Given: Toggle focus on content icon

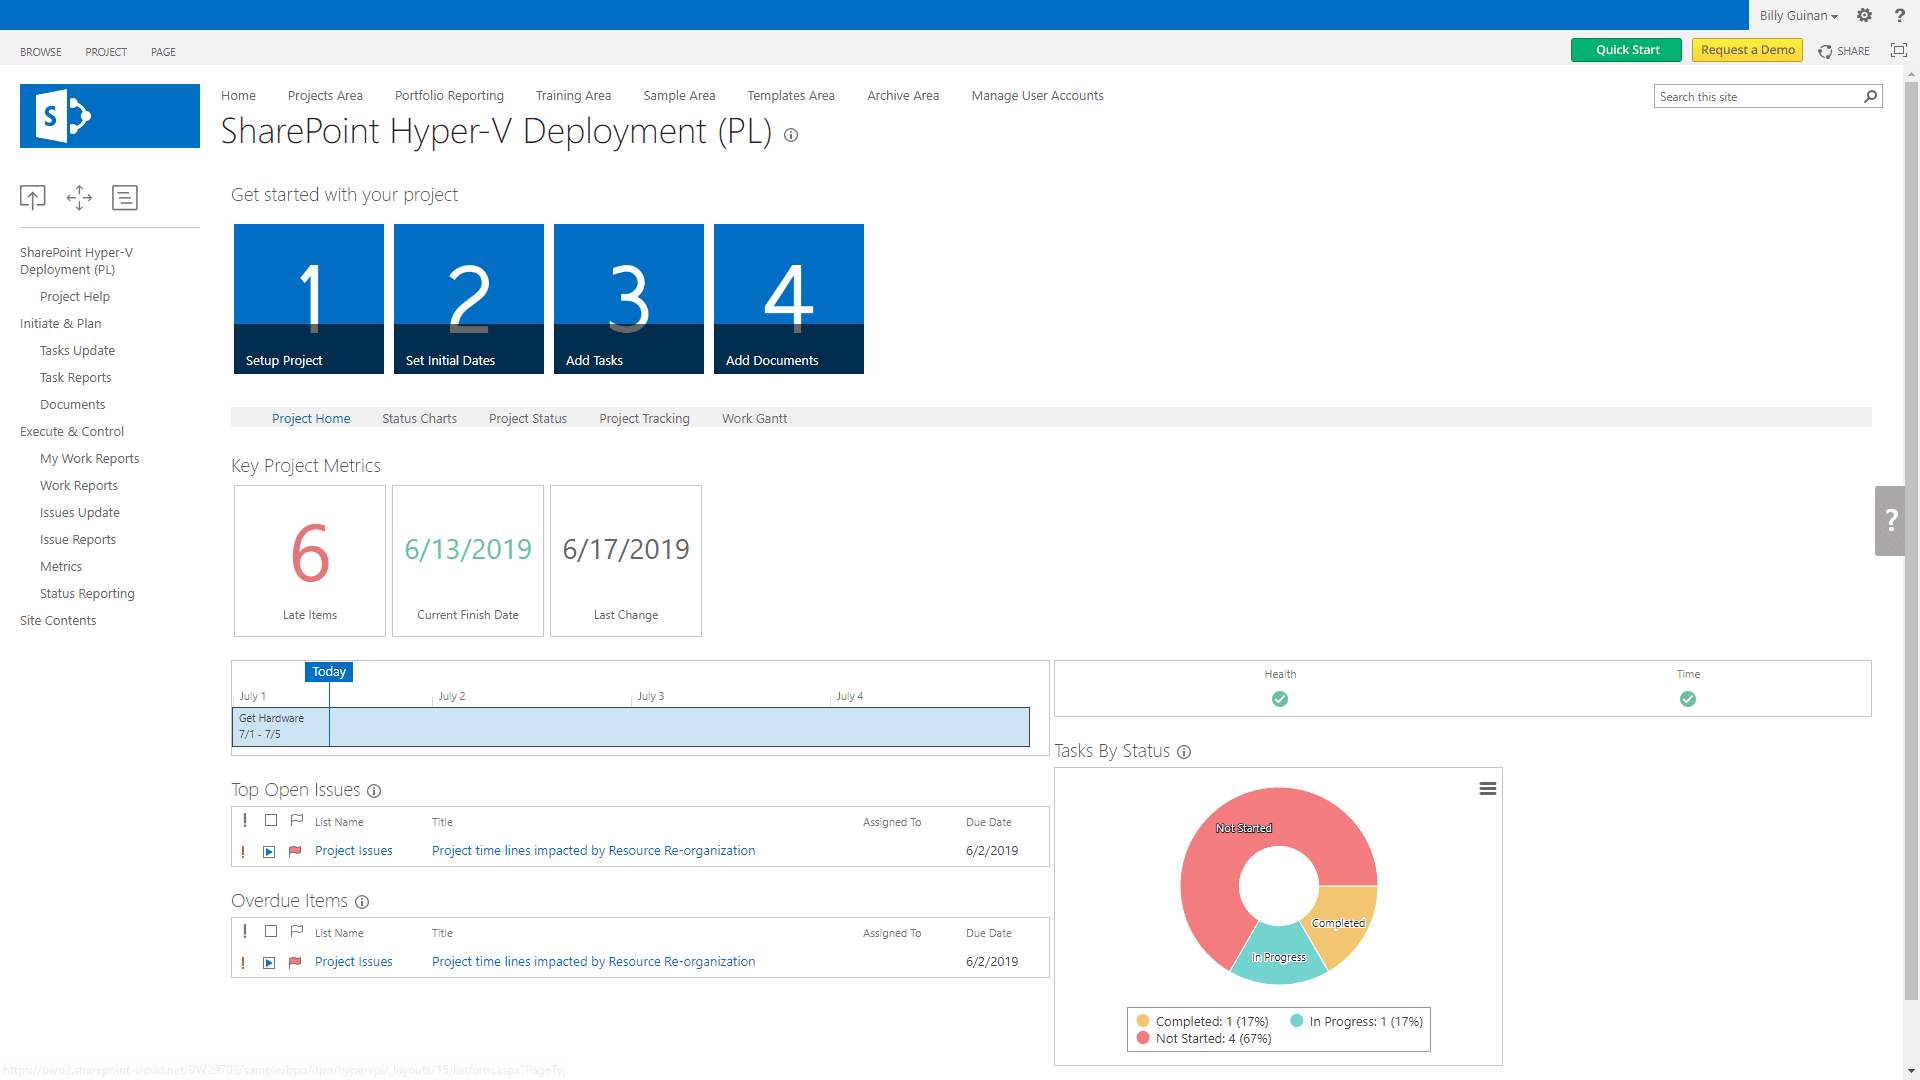Looking at the screenshot, I should tap(1898, 50).
